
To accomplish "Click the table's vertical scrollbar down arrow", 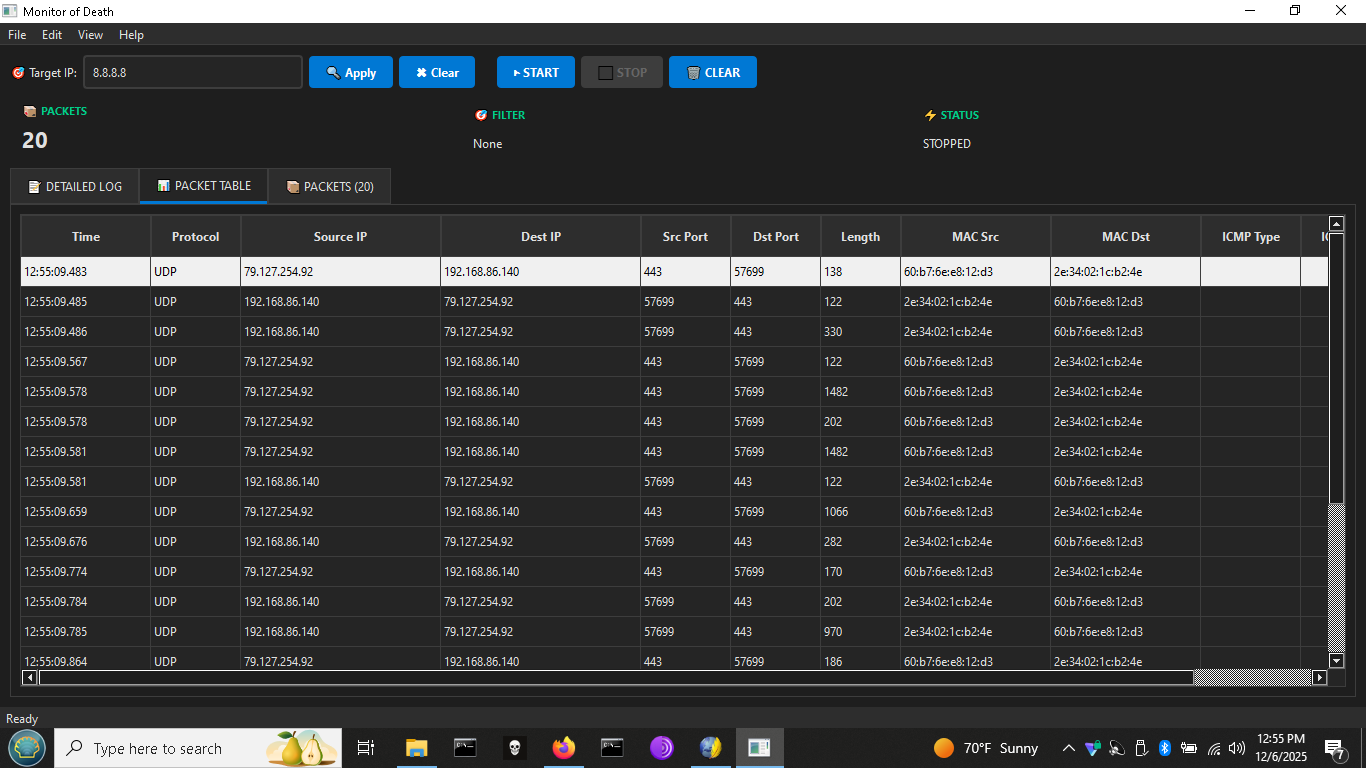I will pos(1336,660).
